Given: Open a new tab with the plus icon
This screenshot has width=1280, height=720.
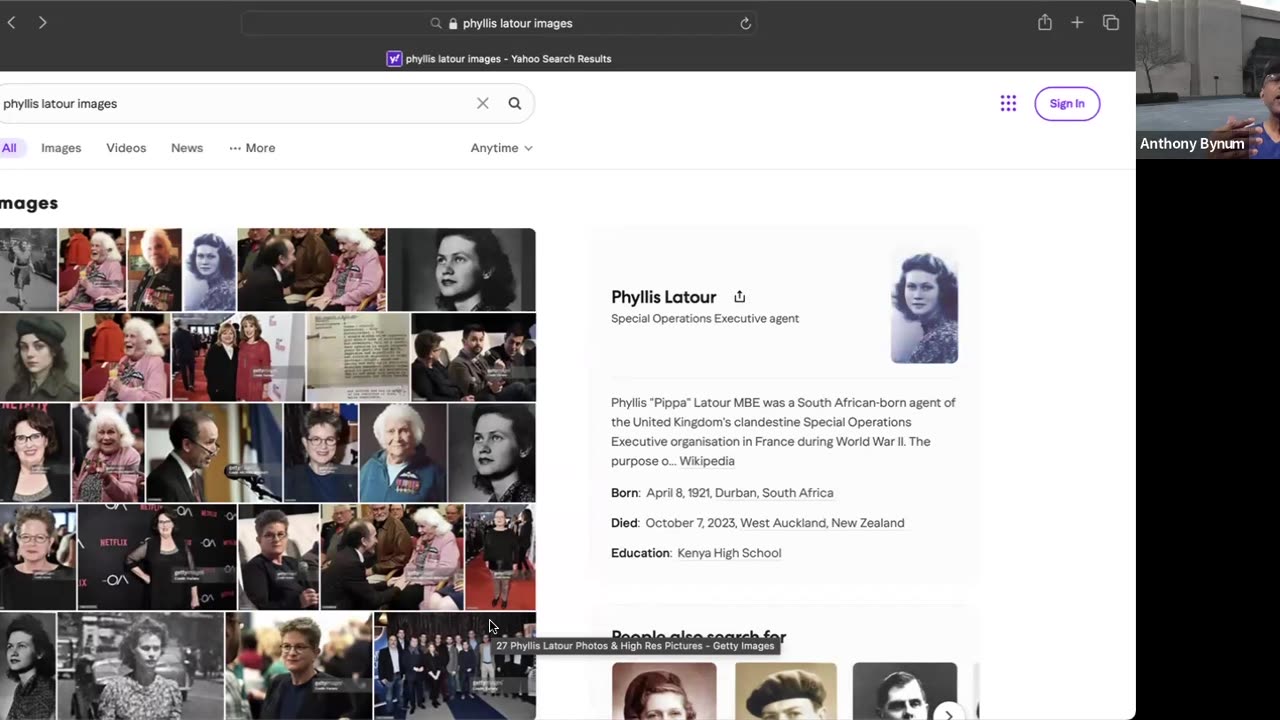Looking at the screenshot, I should pos(1077,22).
